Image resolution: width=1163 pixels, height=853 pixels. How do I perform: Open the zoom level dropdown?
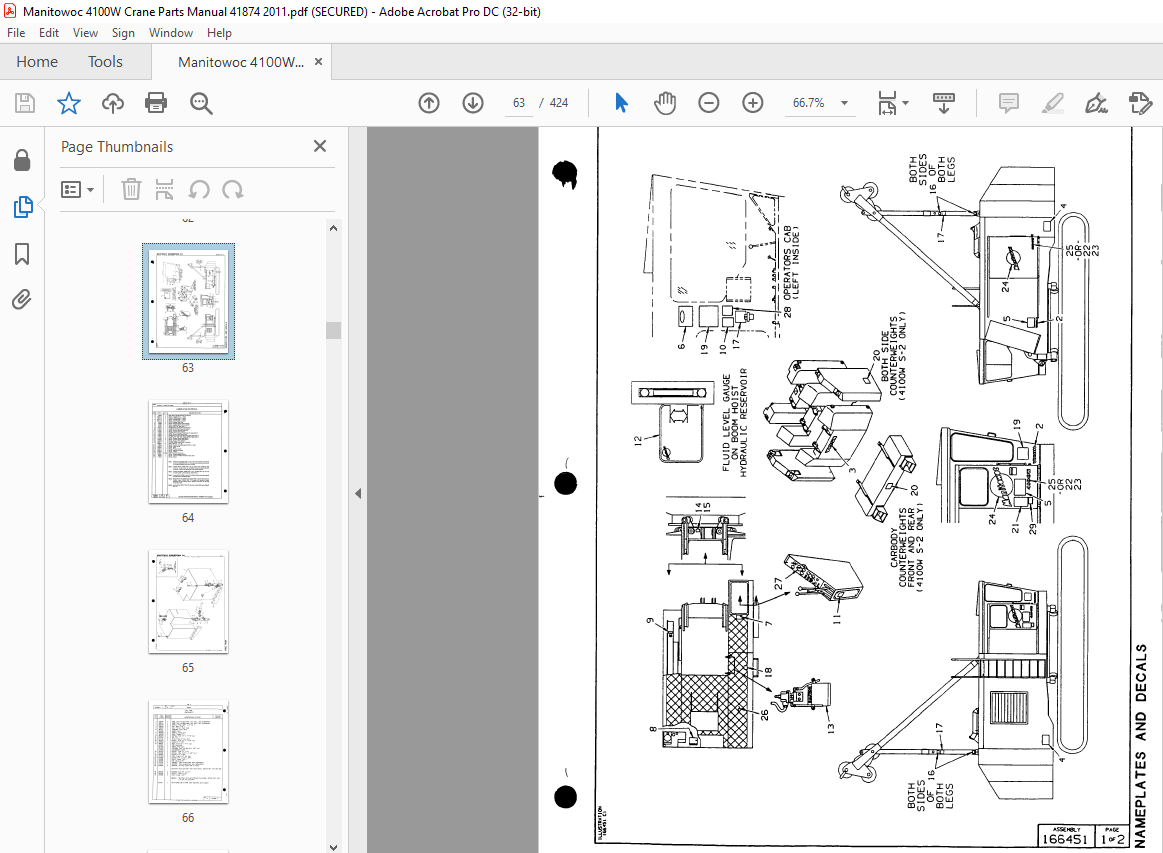844,103
